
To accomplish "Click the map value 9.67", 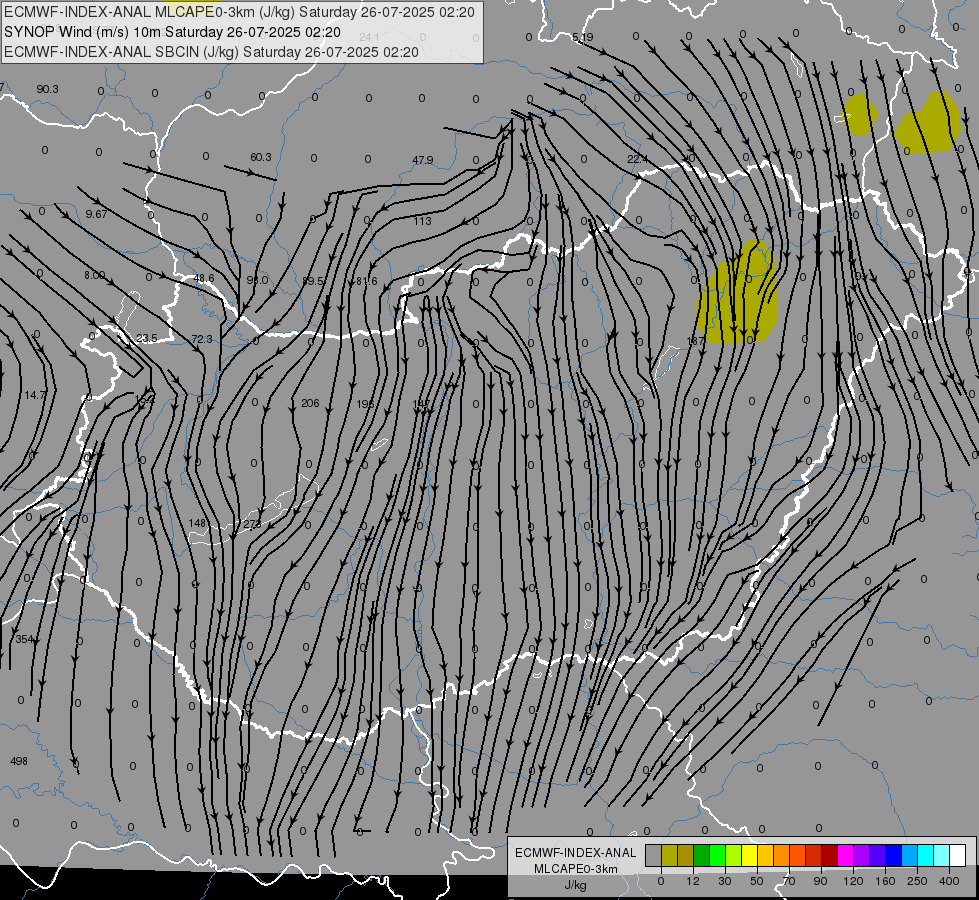I will coord(96,214).
